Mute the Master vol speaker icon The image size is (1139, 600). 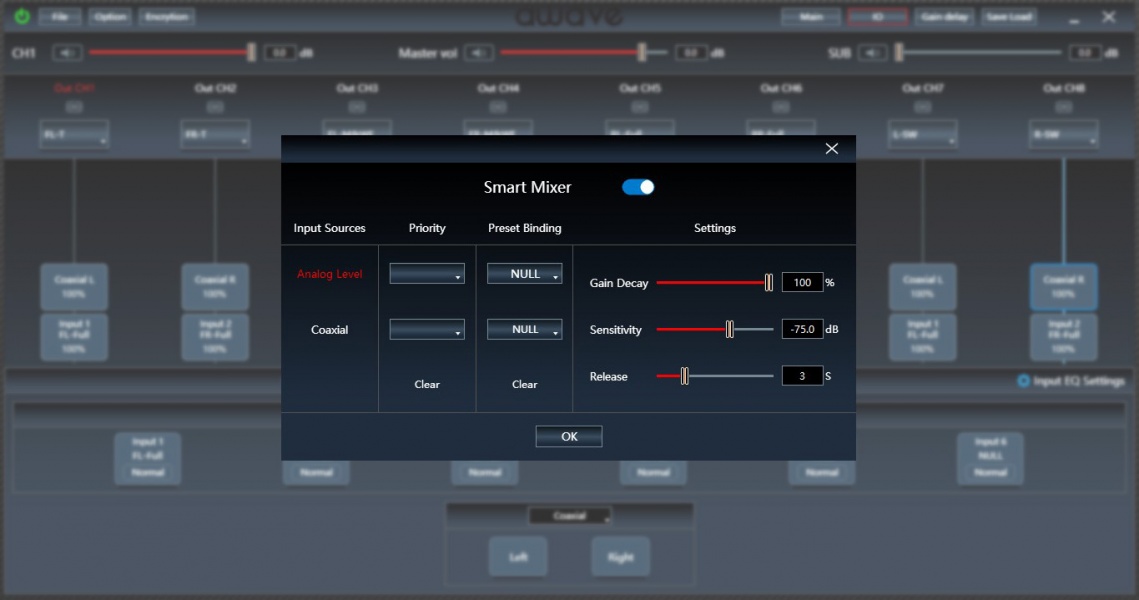[479, 53]
